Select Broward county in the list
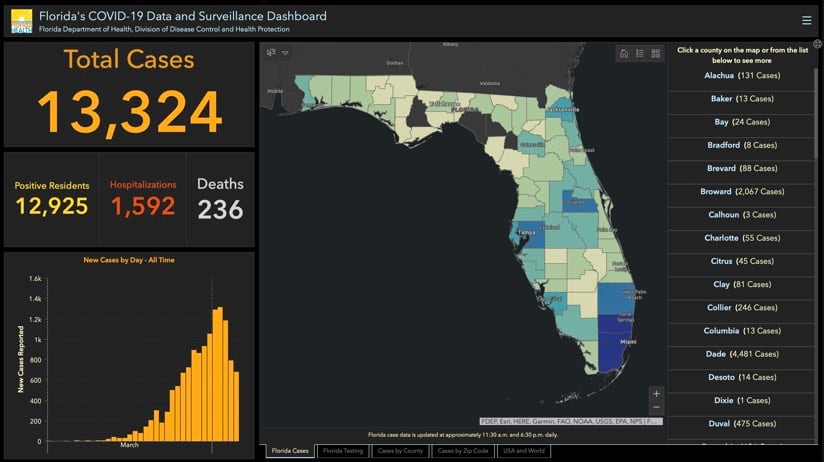 pyautogui.click(x=741, y=192)
